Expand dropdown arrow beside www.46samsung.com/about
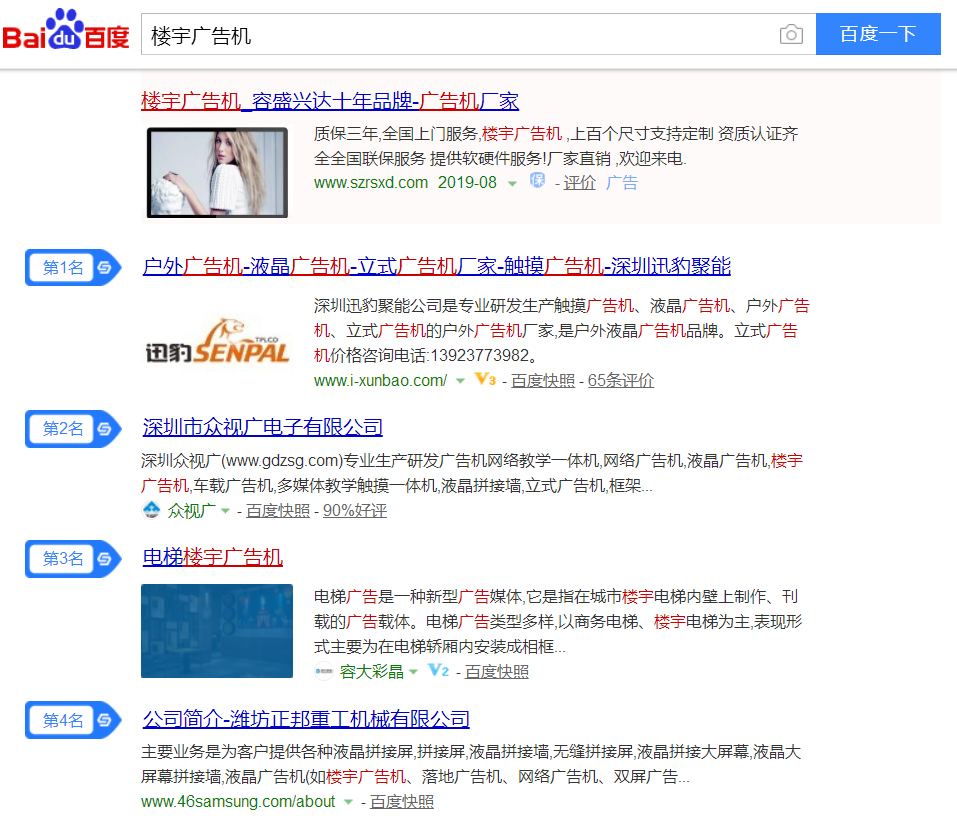The height and width of the screenshot is (830, 957). point(348,802)
